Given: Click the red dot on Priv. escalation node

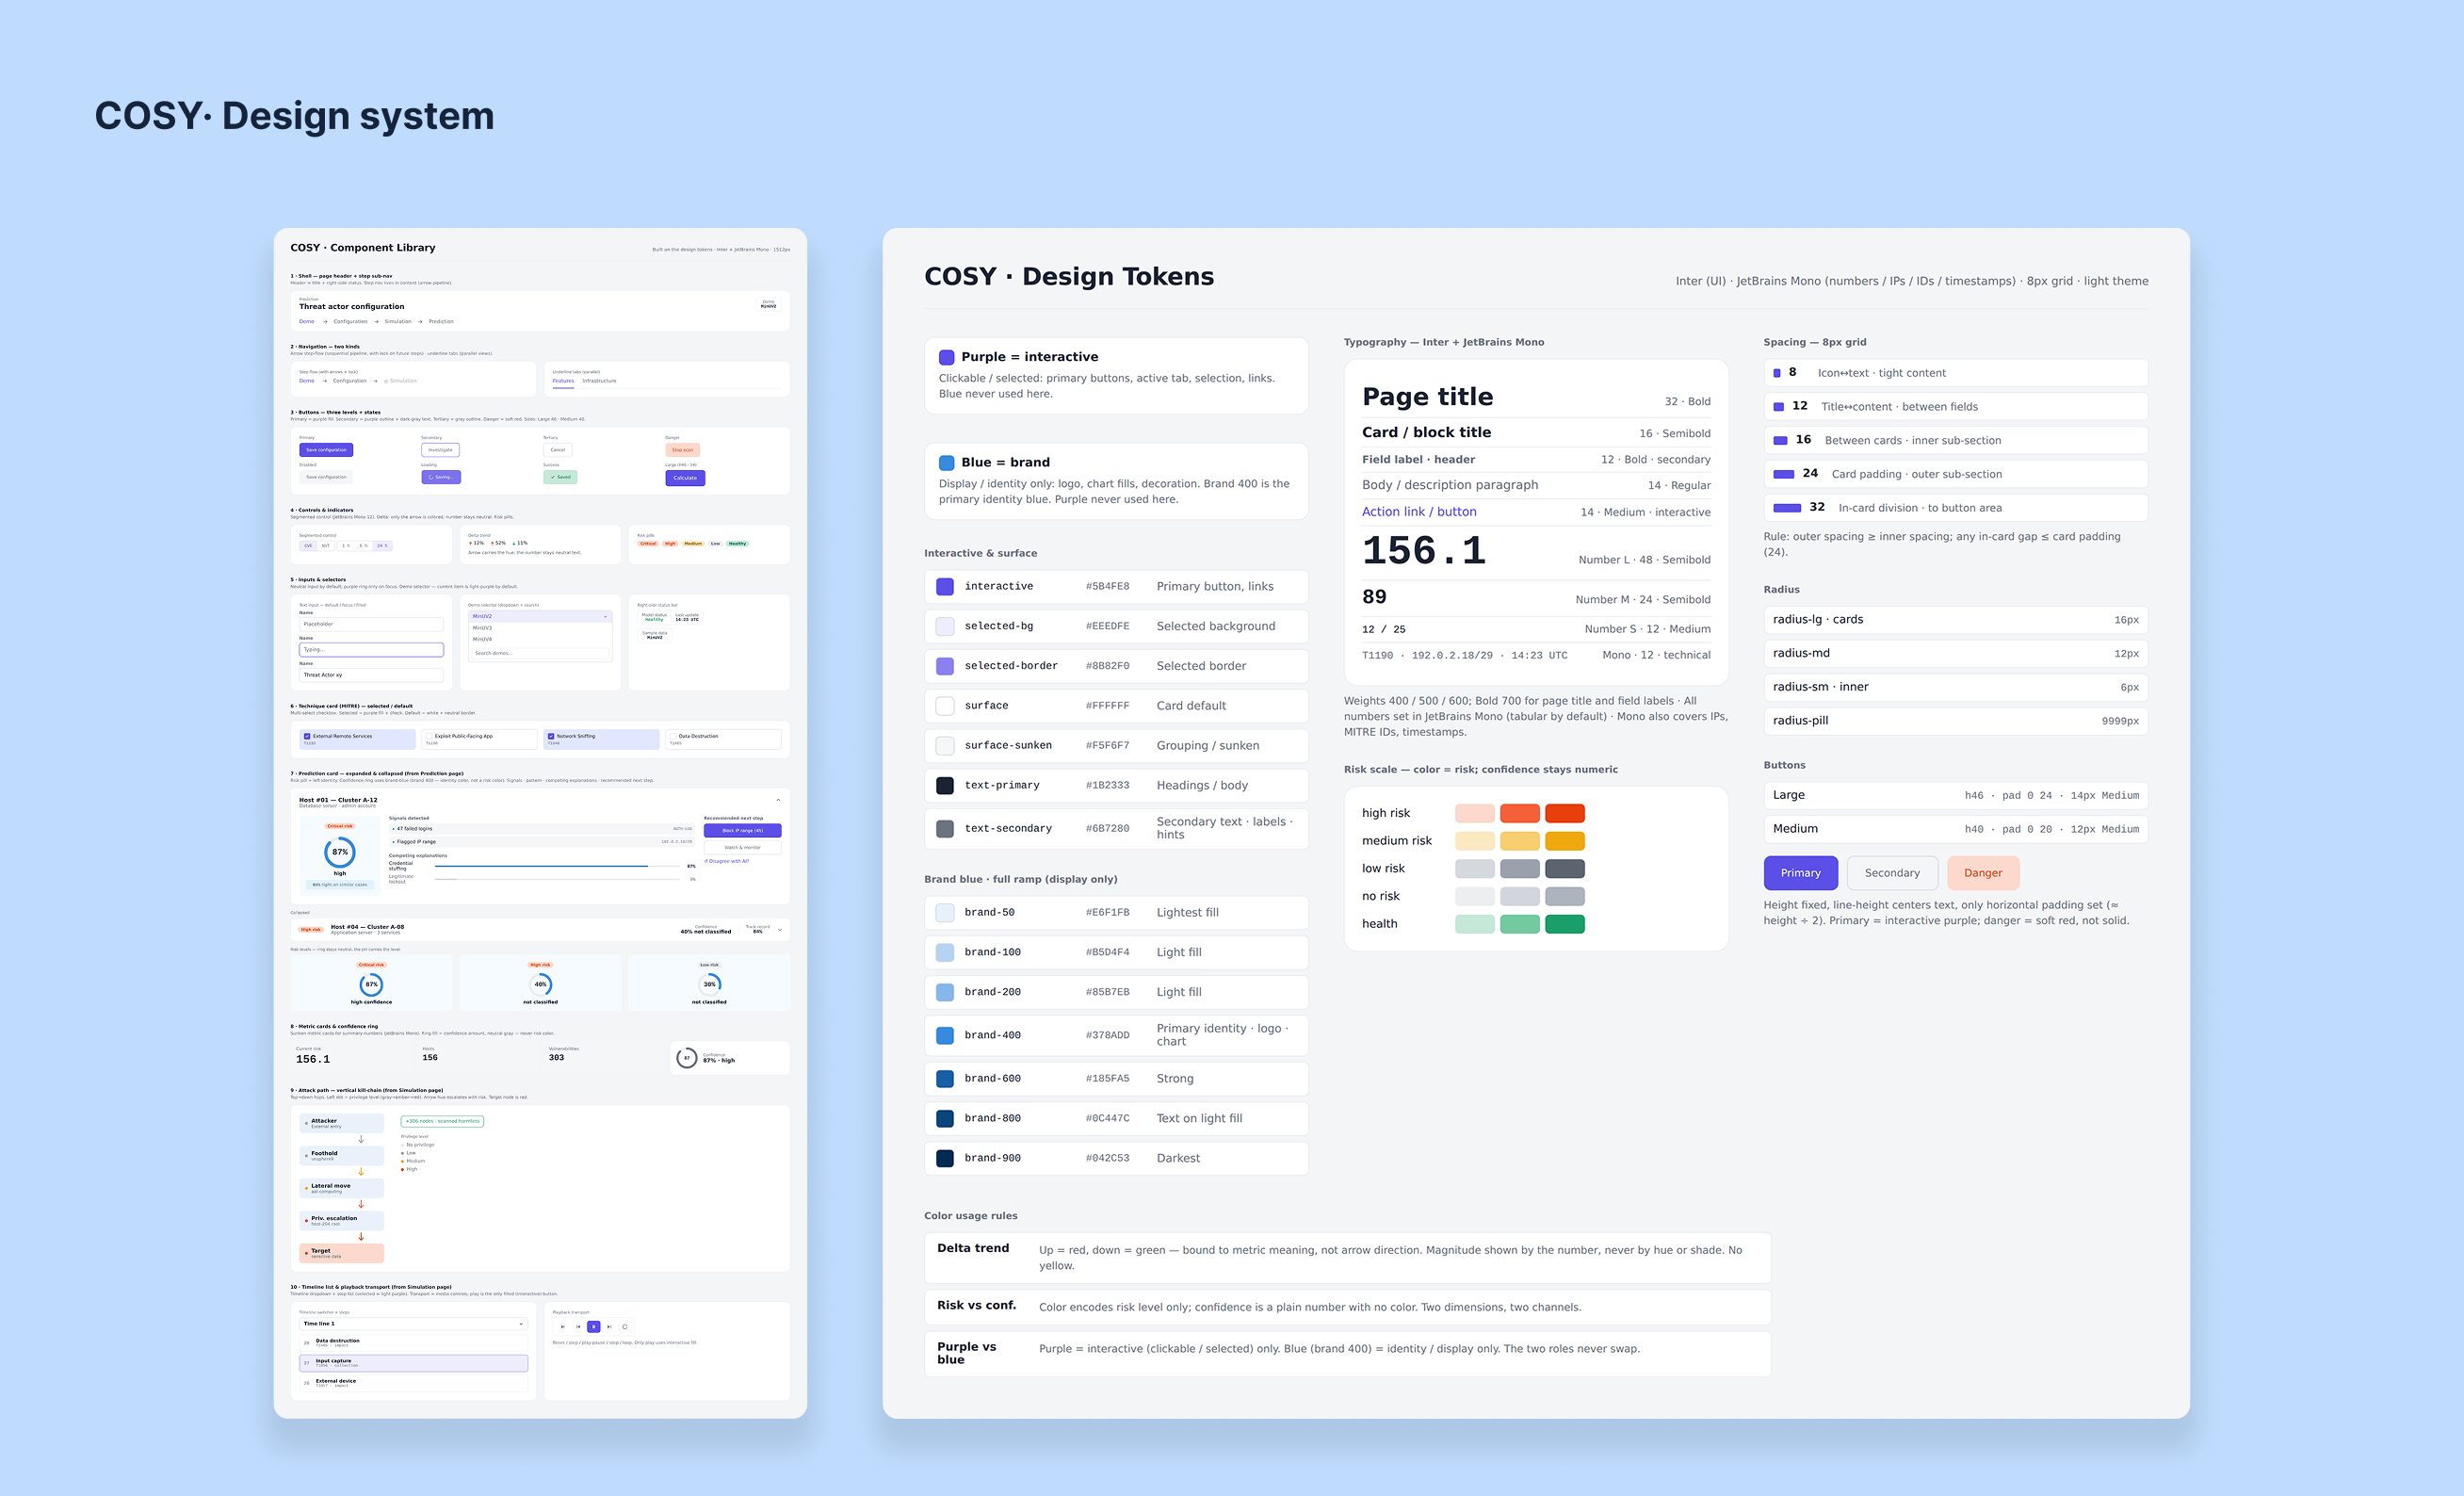Looking at the screenshot, I should coord(307,1221).
